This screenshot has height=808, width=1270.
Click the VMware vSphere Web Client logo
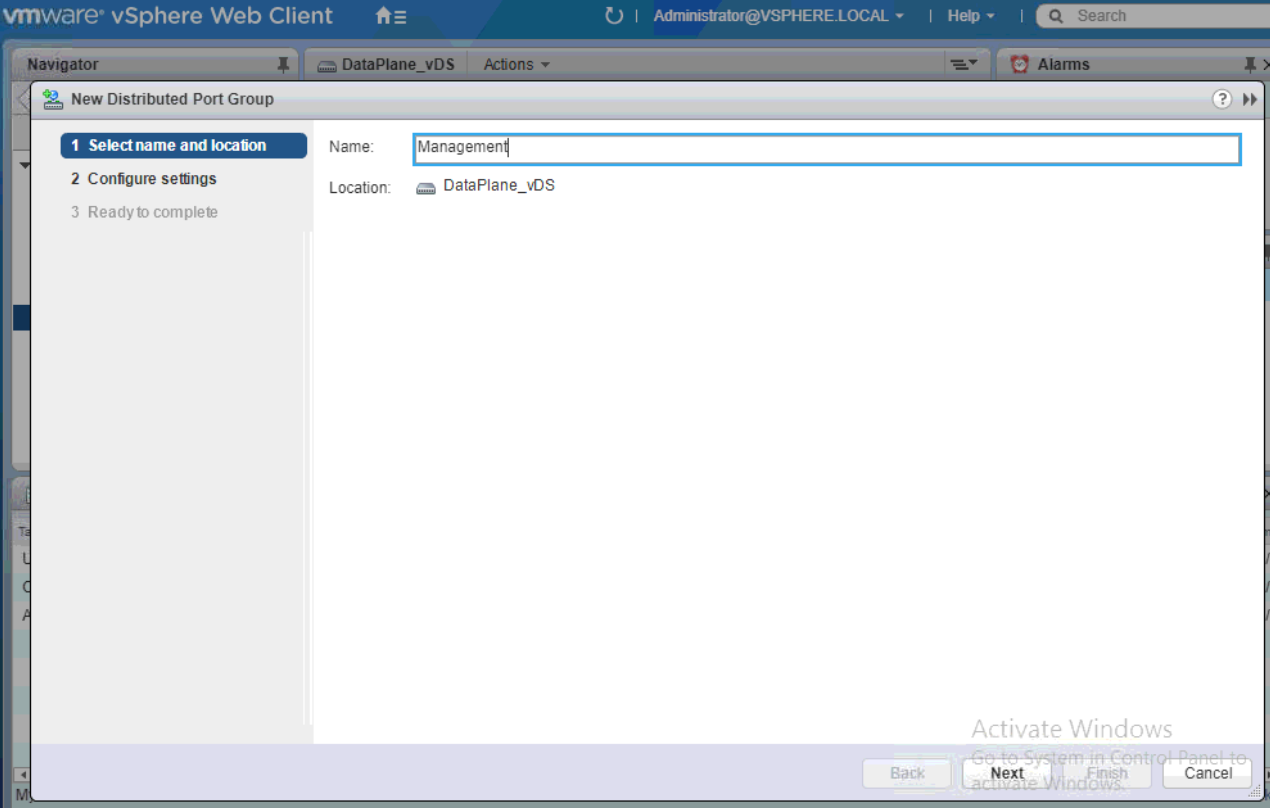[x=168, y=16]
